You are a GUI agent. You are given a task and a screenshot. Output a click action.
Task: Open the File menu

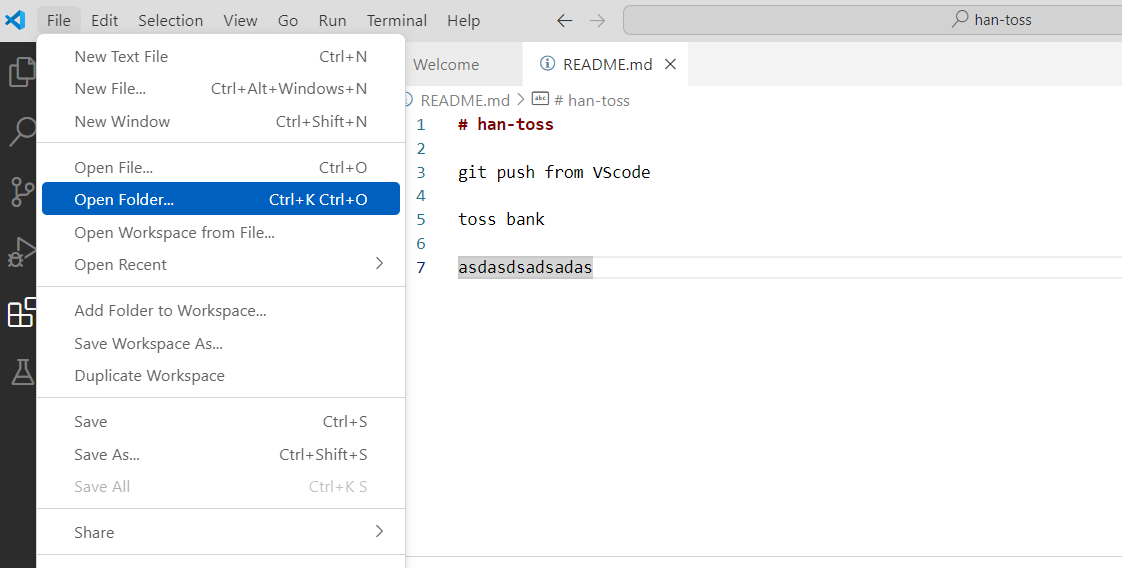coord(59,21)
